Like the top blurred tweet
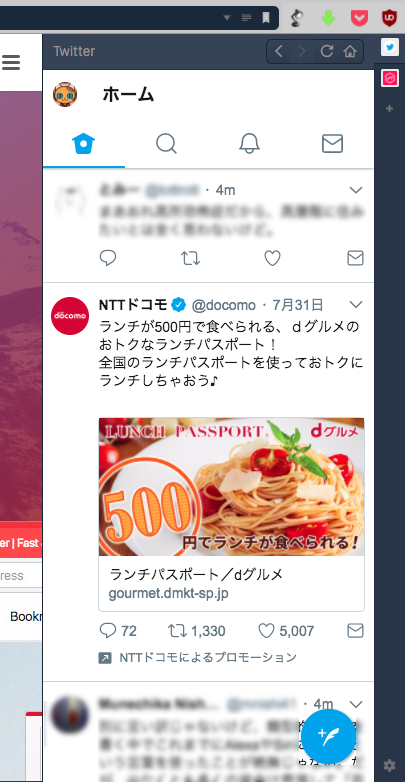 coord(272,258)
